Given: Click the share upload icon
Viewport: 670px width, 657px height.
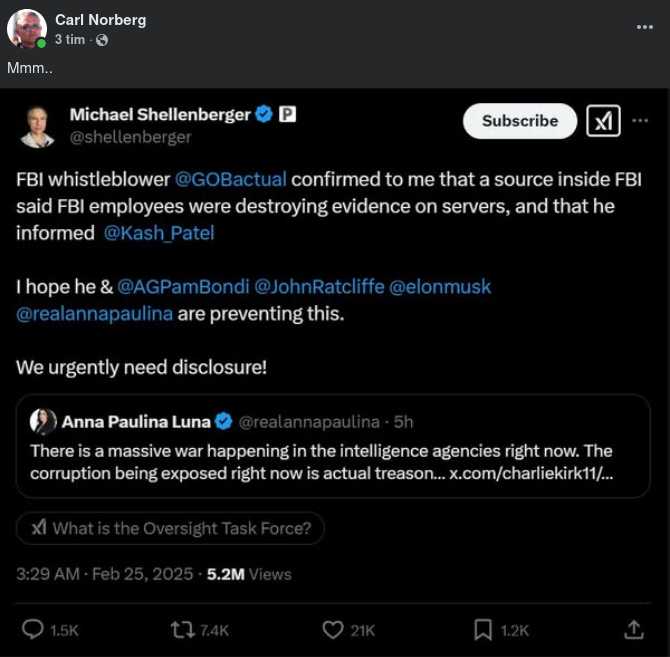Looking at the screenshot, I should (x=633, y=629).
